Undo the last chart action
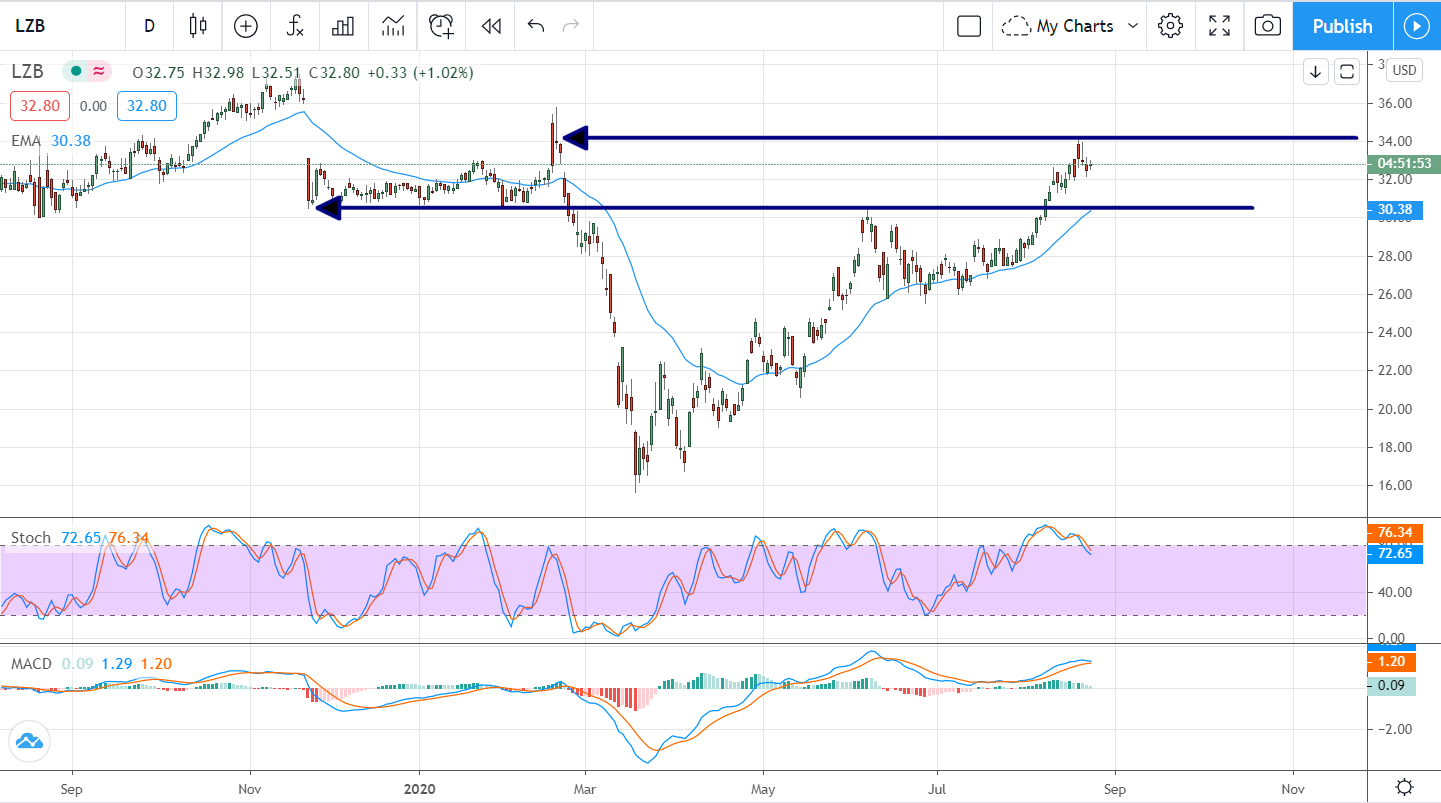Image resolution: width=1441 pixels, height=803 pixels. click(535, 26)
